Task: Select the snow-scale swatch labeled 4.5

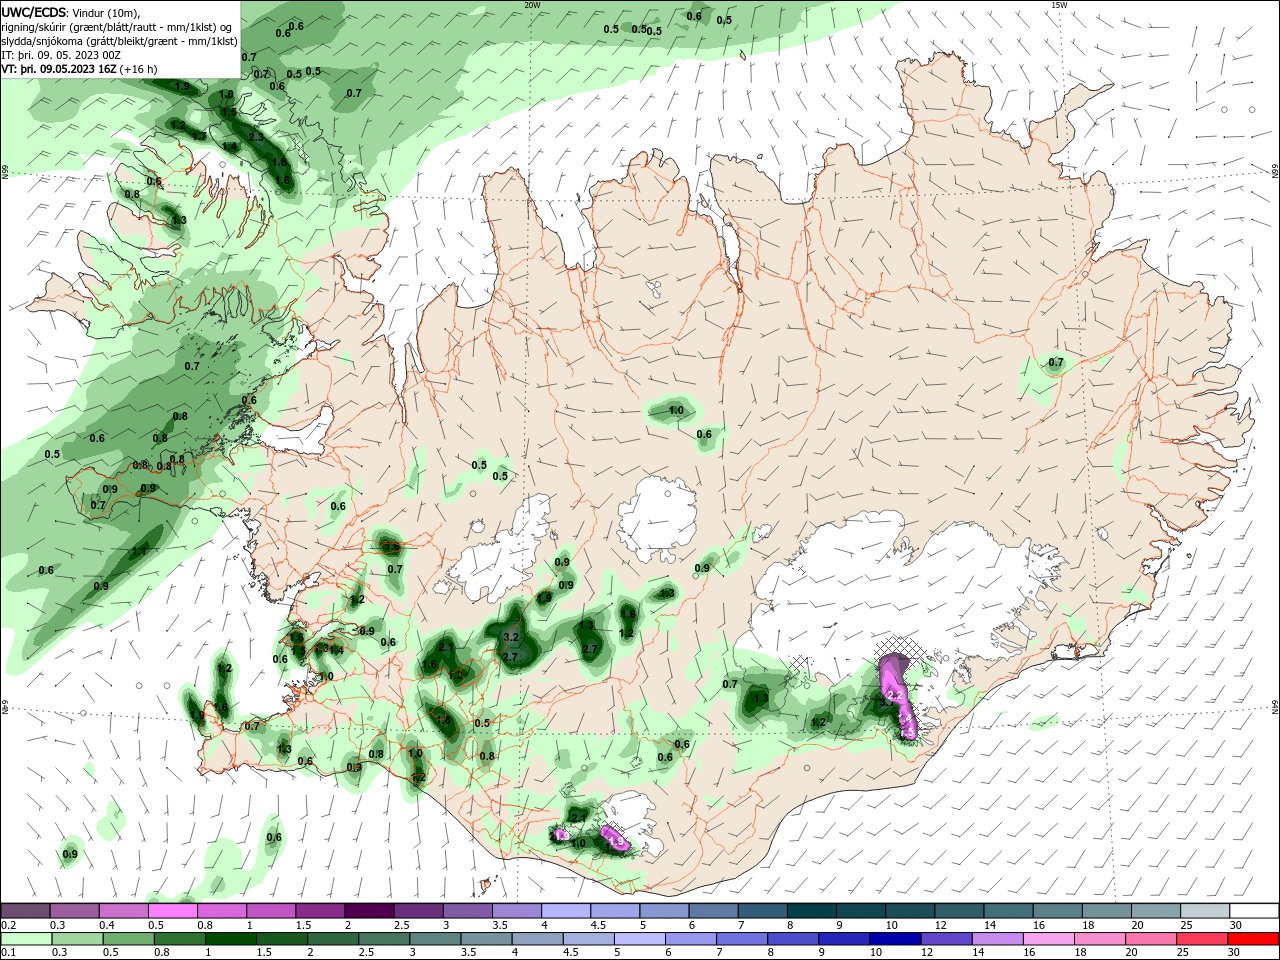Action: tap(615, 910)
